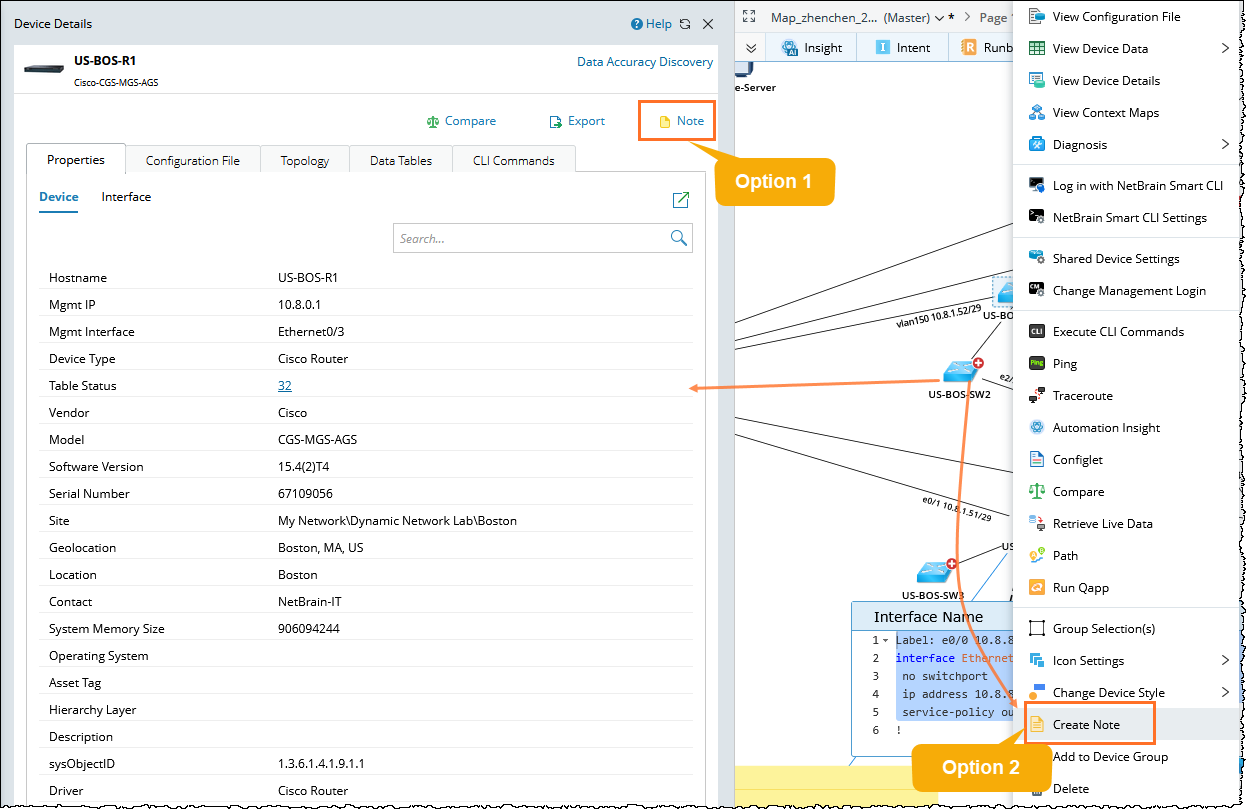Expand the Icon Settings submenu

pyautogui.click(x=1225, y=660)
